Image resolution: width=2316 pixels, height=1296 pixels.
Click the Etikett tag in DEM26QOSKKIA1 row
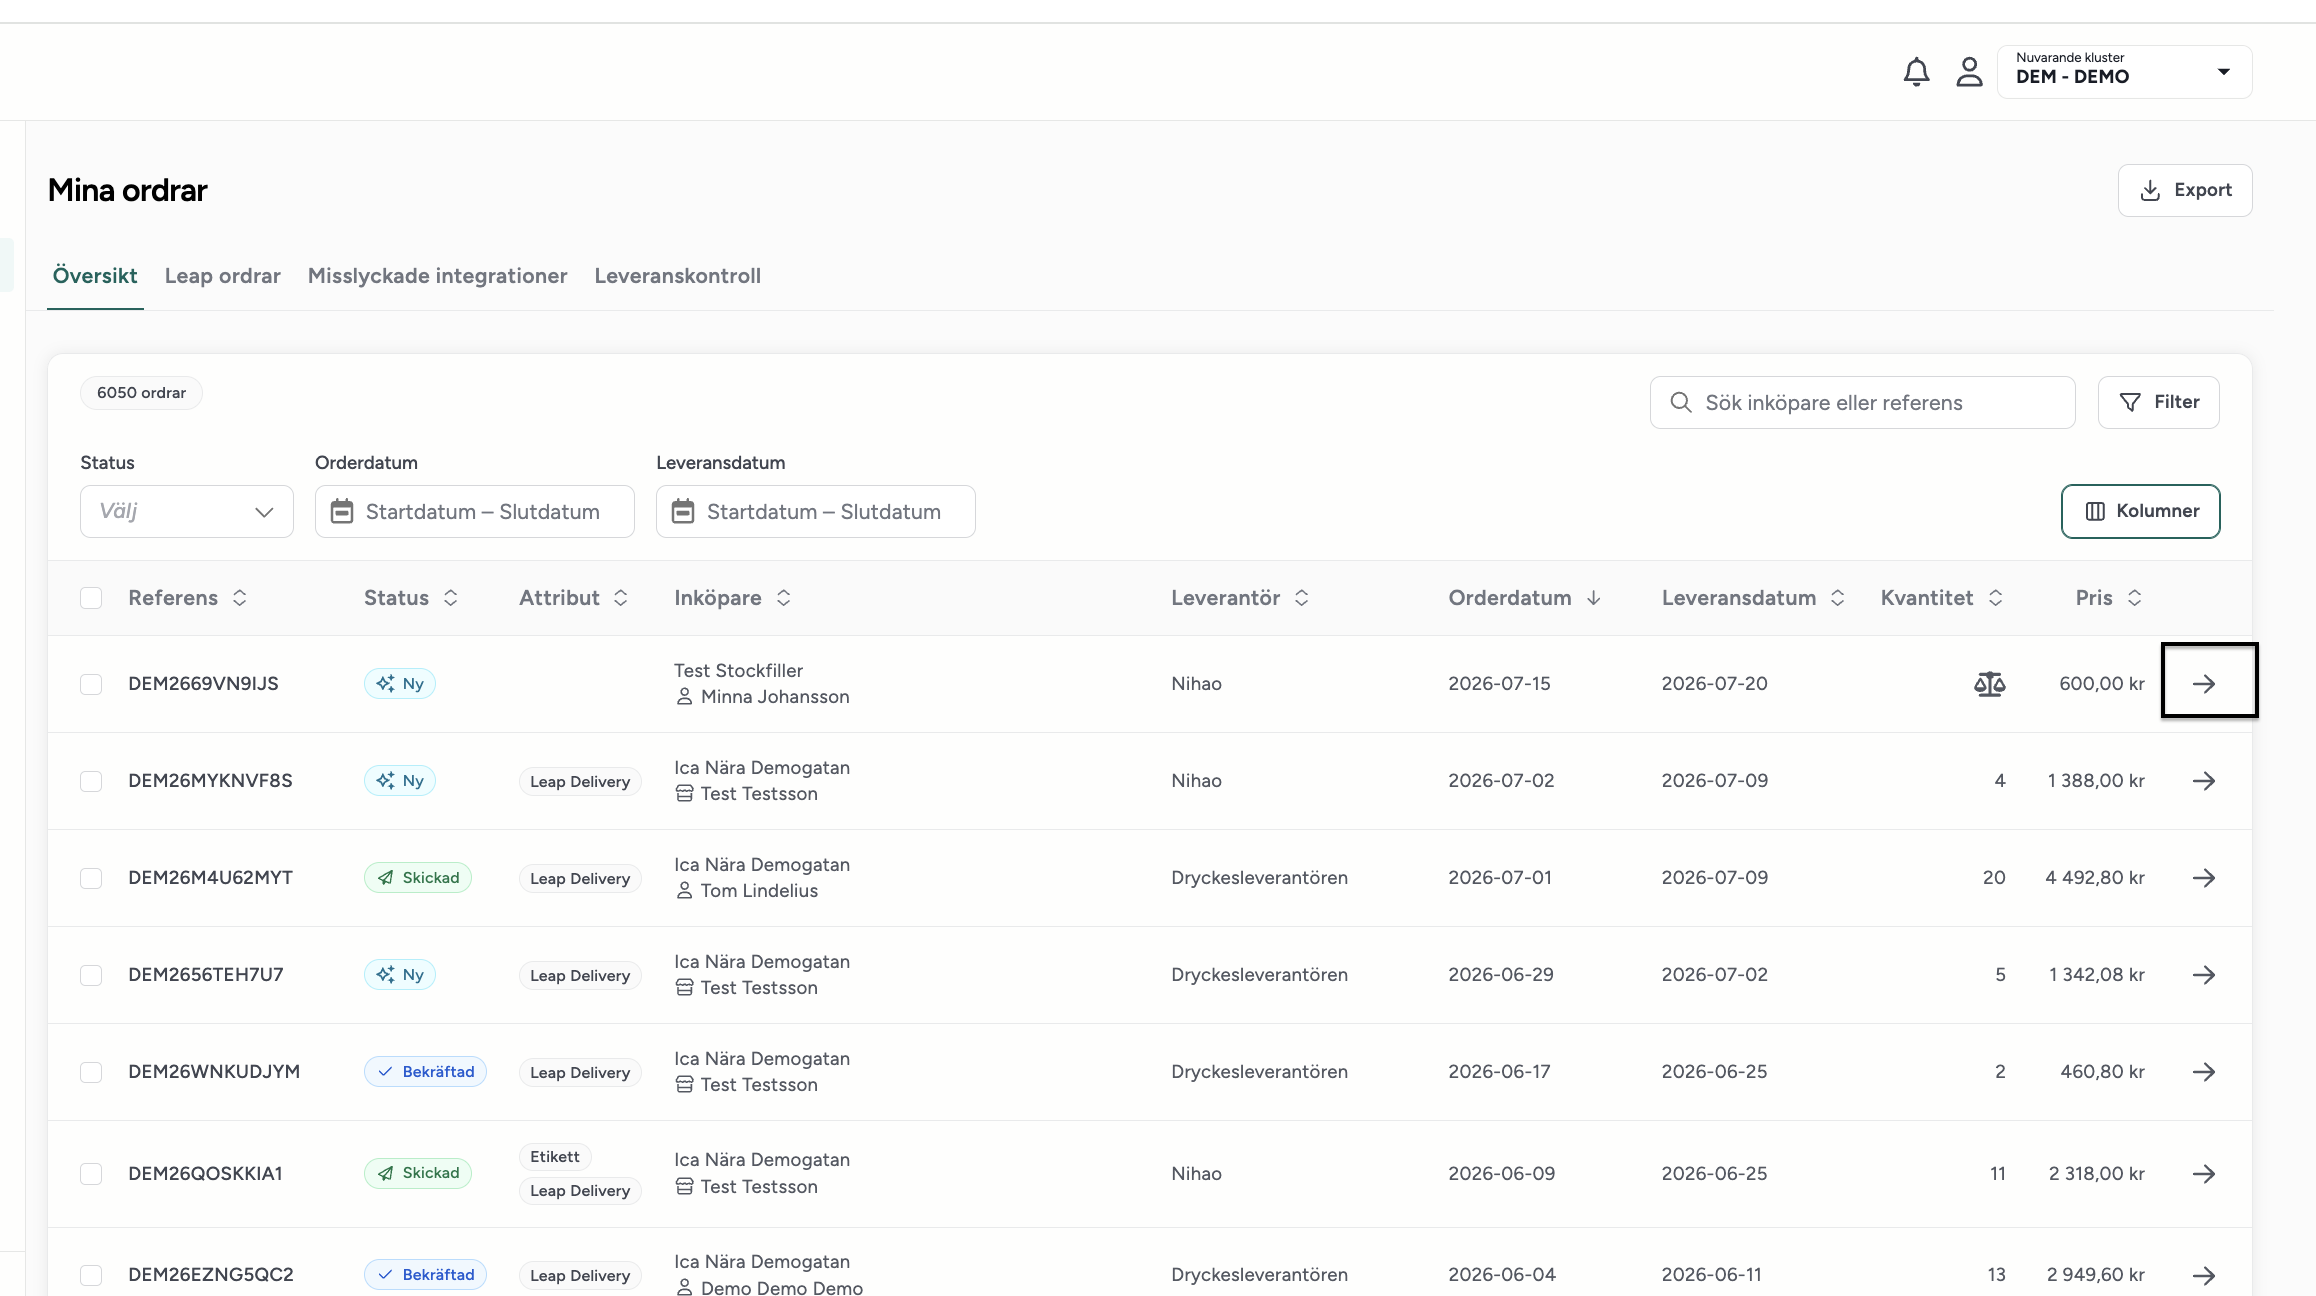pyautogui.click(x=555, y=1157)
